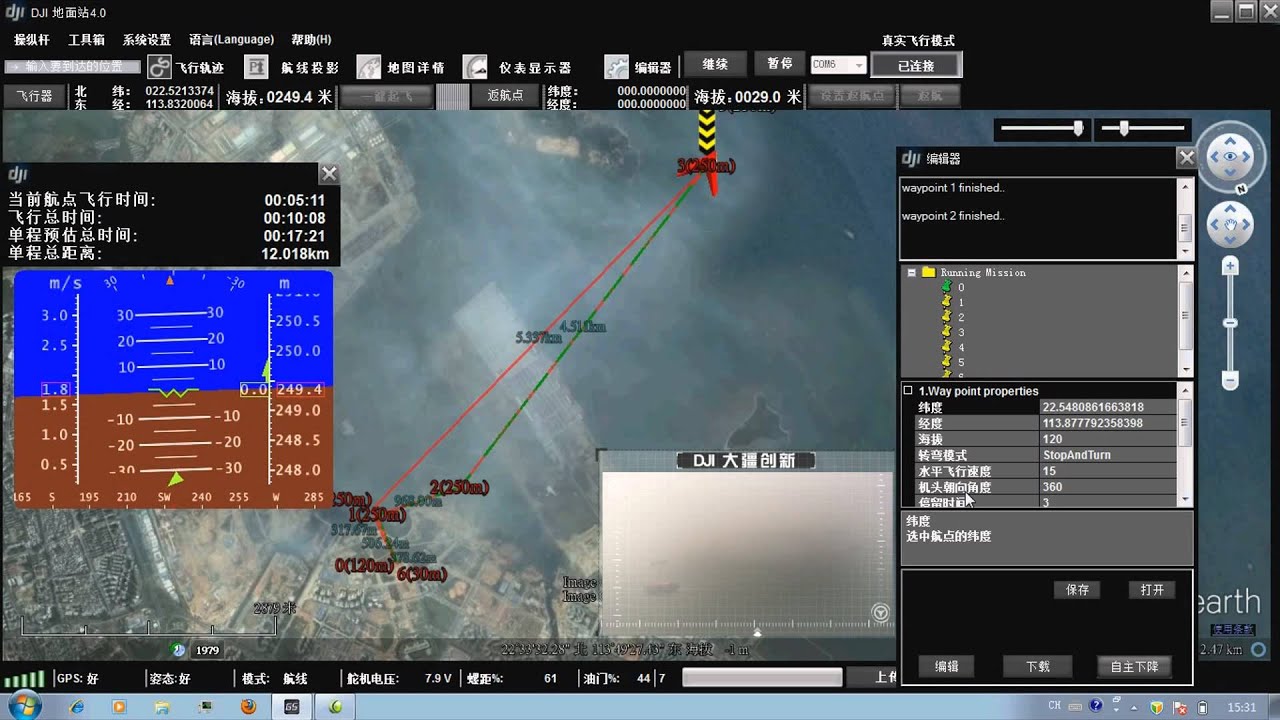The height and width of the screenshot is (720, 1280).
Task: Click the GS ground station taskbar icon
Action: (292, 706)
